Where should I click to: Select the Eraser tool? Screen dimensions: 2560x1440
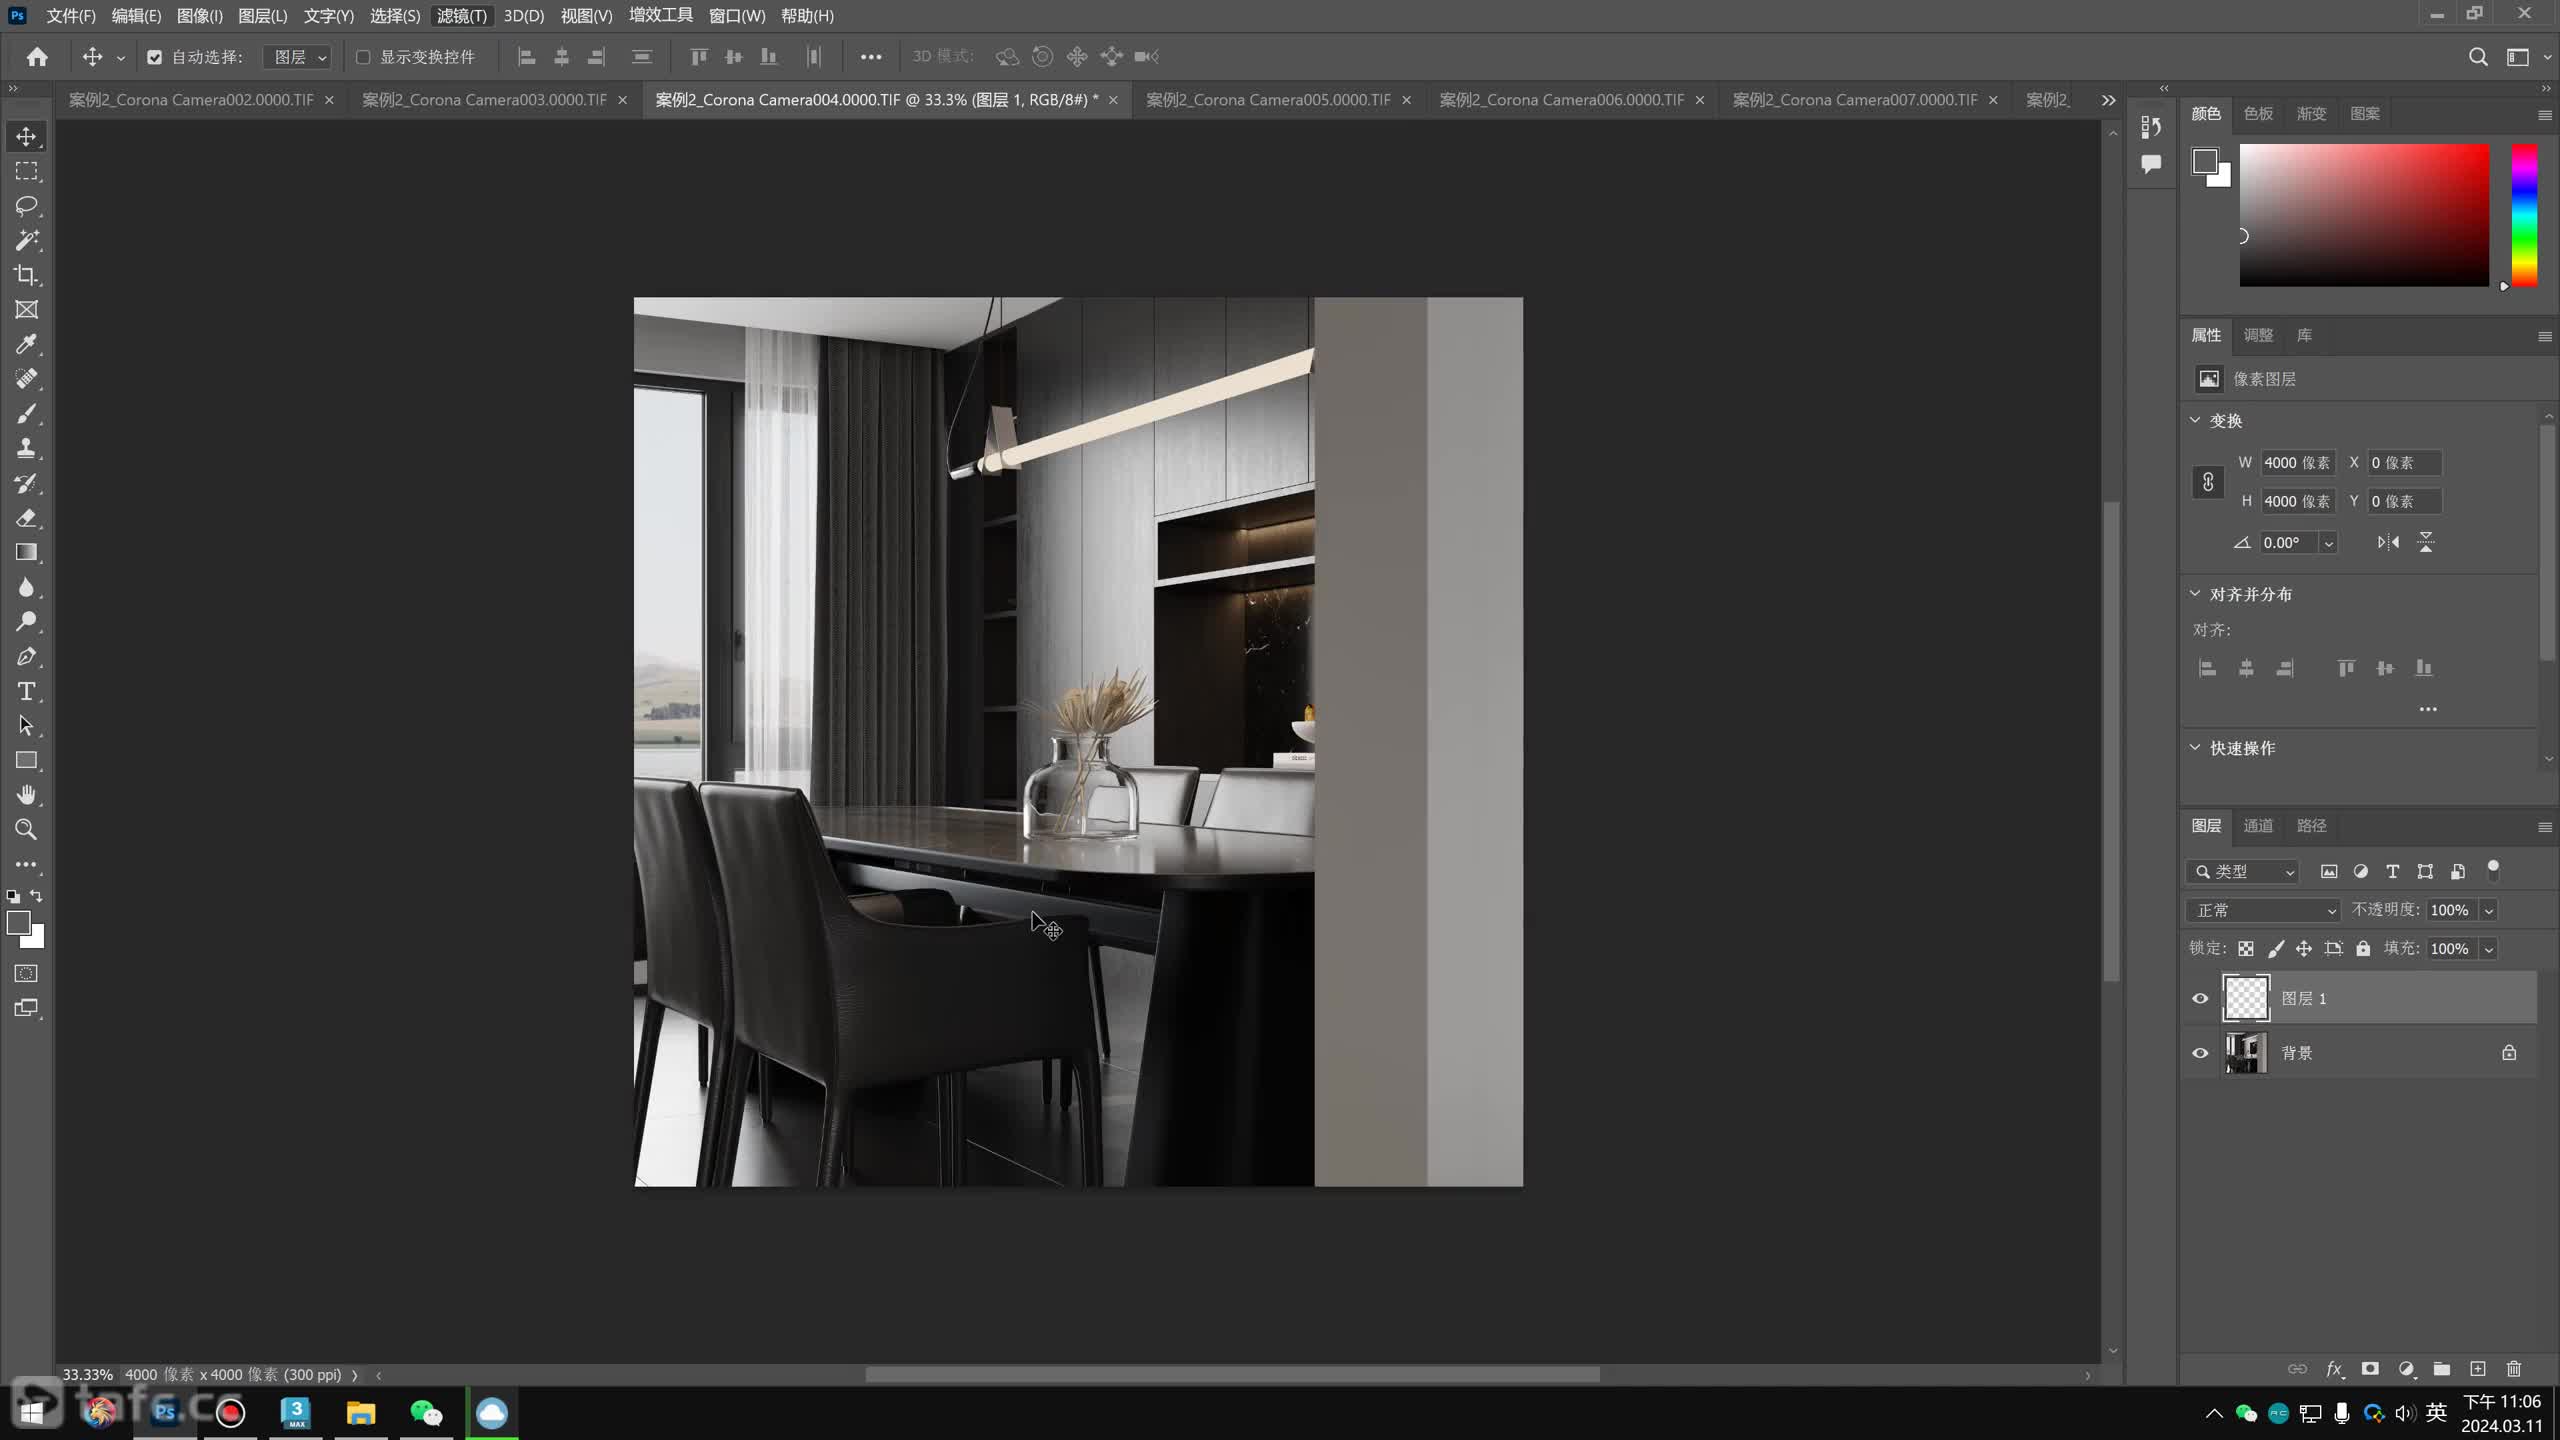click(27, 518)
